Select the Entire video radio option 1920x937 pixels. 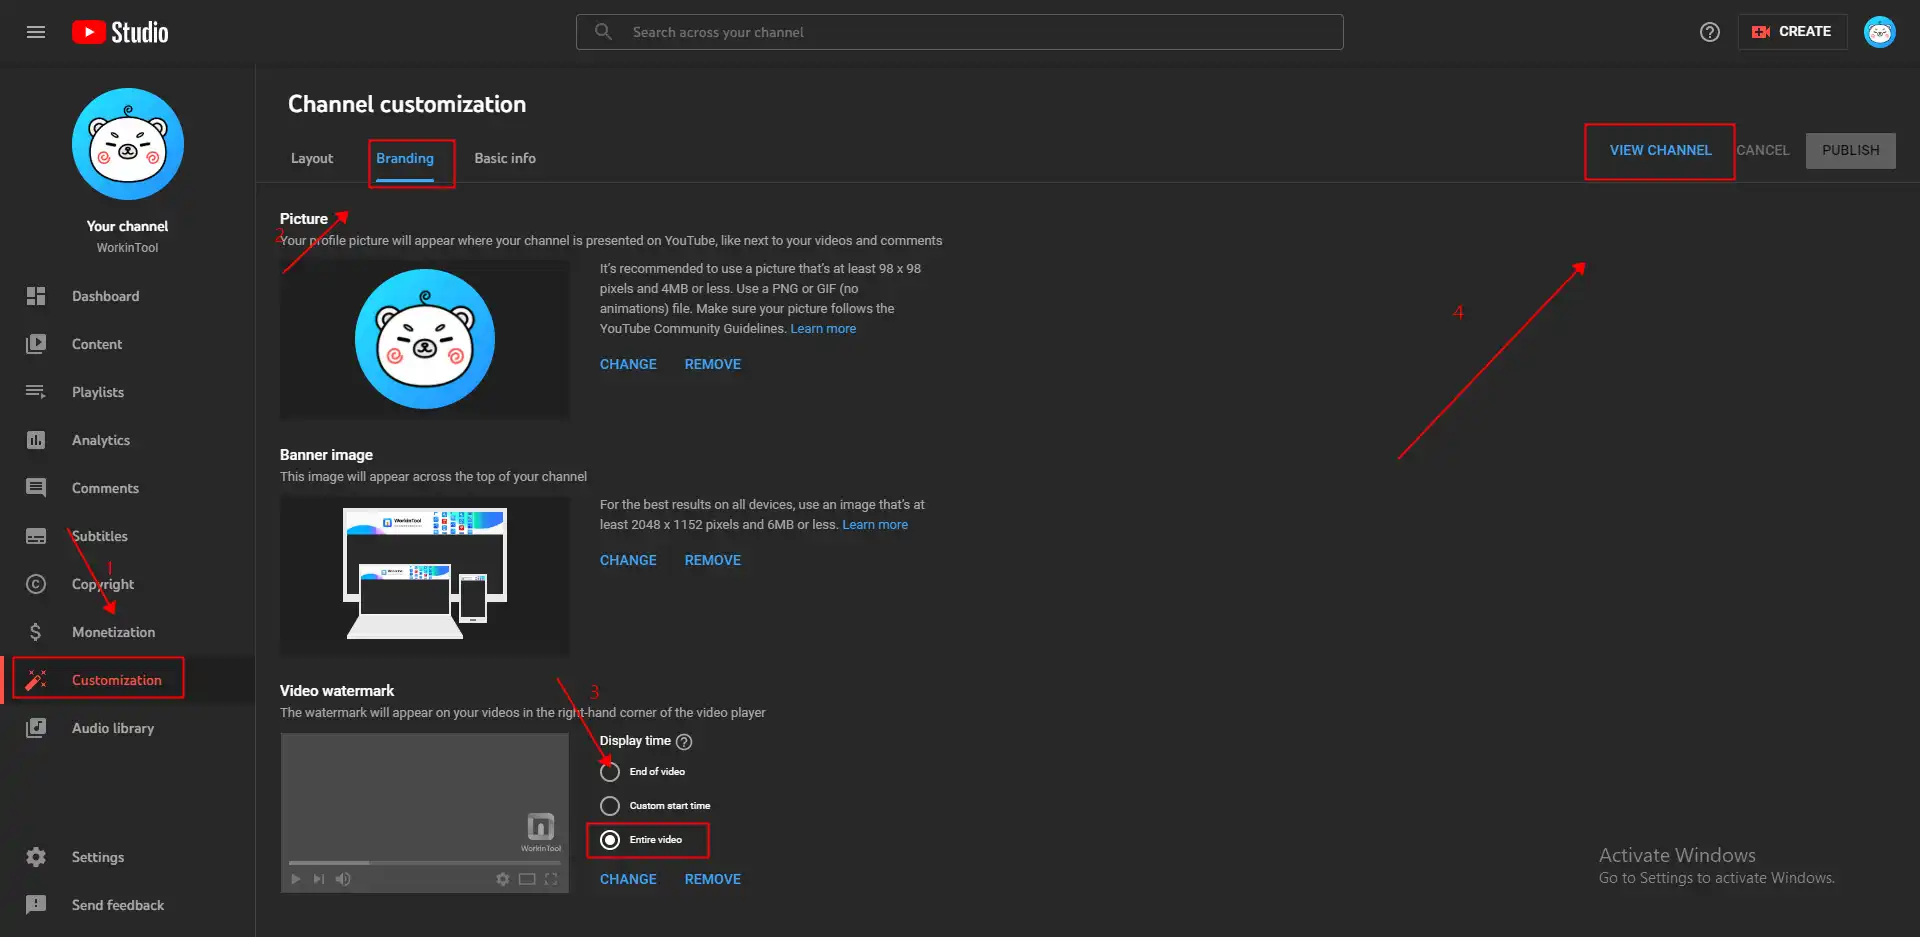[610, 840]
